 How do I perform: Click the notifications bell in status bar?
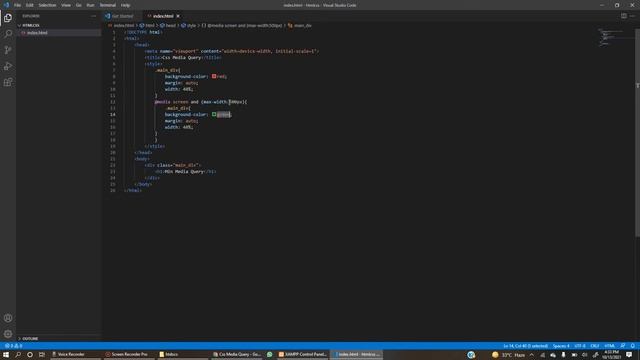click(632, 346)
